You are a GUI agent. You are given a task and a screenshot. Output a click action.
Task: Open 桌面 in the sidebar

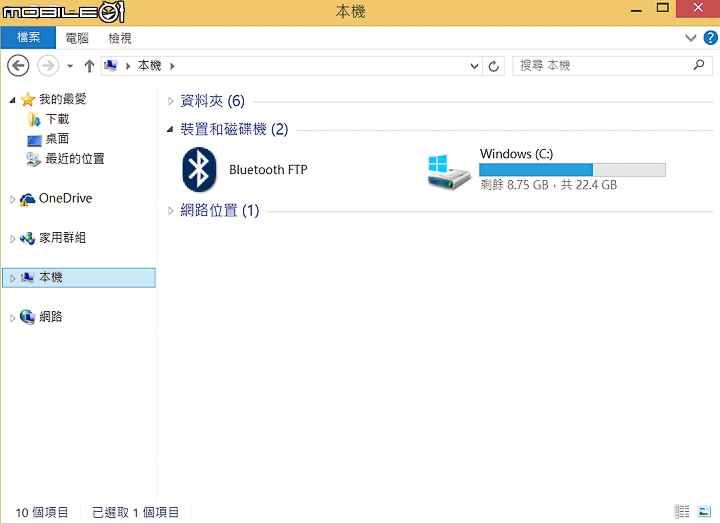pos(57,139)
